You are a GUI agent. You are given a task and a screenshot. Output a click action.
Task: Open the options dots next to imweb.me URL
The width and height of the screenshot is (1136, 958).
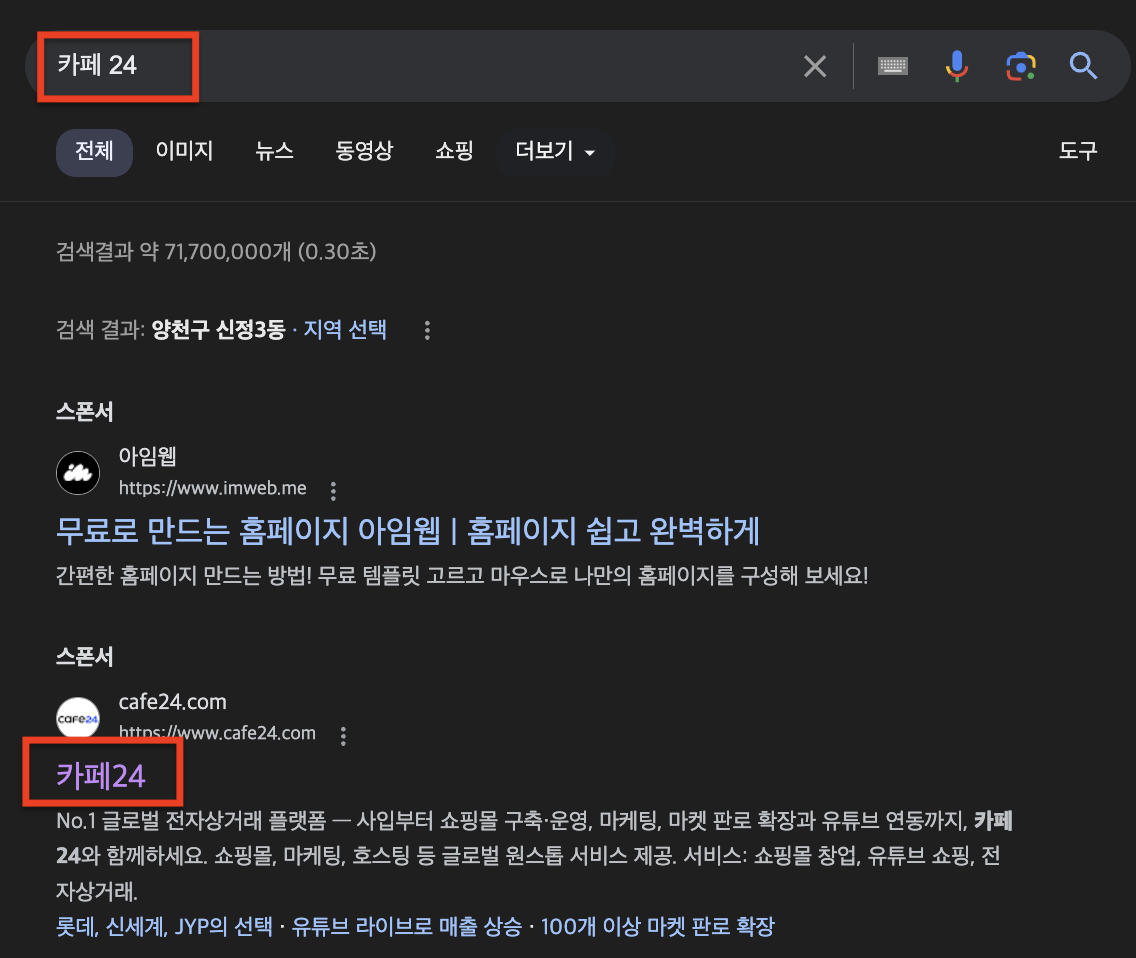[333, 491]
